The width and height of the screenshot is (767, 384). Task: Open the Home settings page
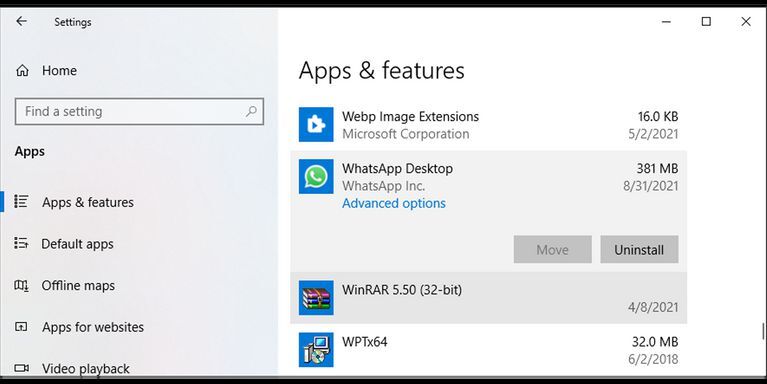pos(59,70)
